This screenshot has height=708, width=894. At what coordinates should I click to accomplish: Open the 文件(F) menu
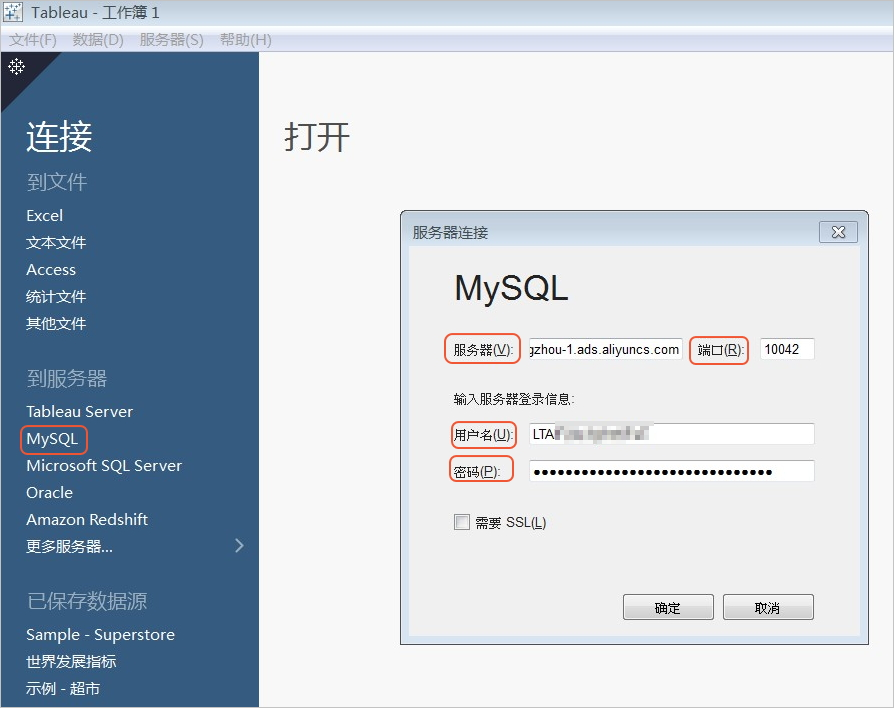point(32,40)
